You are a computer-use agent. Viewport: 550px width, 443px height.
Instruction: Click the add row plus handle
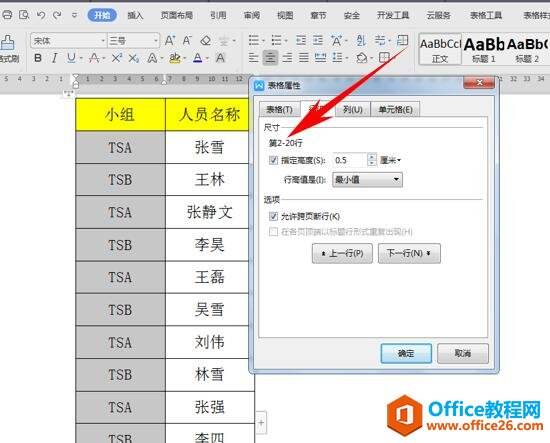tap(261, 423)
